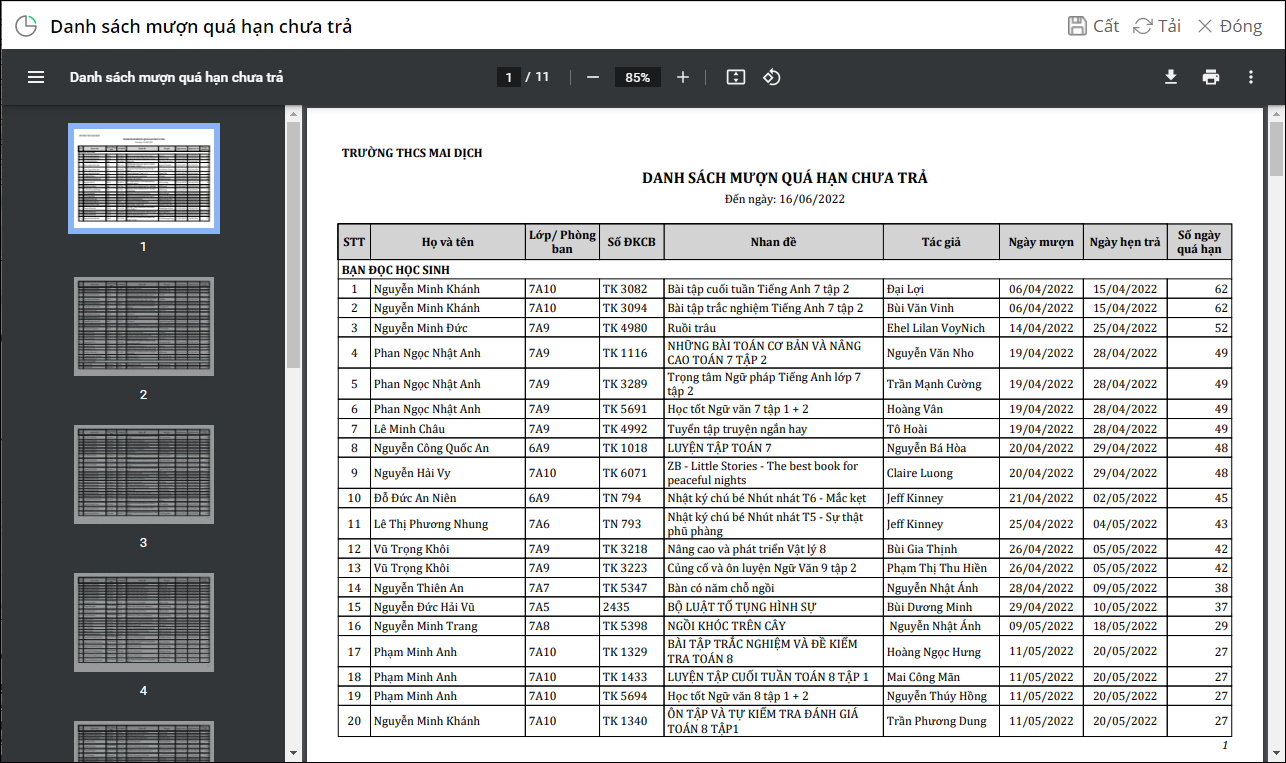
Task: Open the PDF more actions menu
Action: [1251, 77]
